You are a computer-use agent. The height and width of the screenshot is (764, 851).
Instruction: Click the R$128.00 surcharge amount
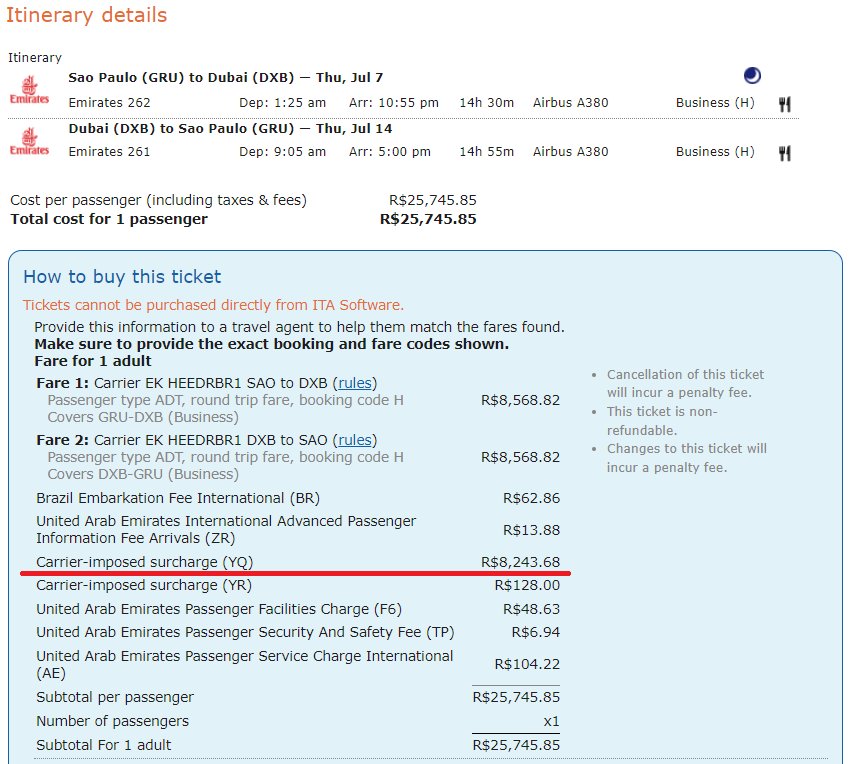click(x=527, y=585)
